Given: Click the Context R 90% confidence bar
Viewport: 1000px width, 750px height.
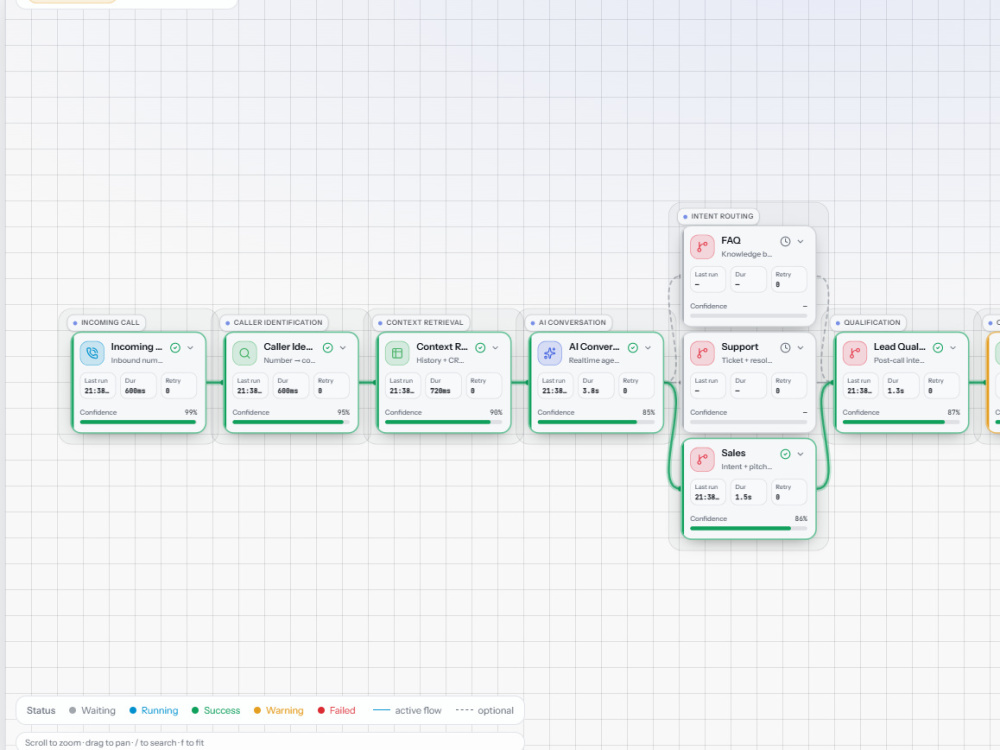Looking at the screenshot, I should tap(443, 422).
